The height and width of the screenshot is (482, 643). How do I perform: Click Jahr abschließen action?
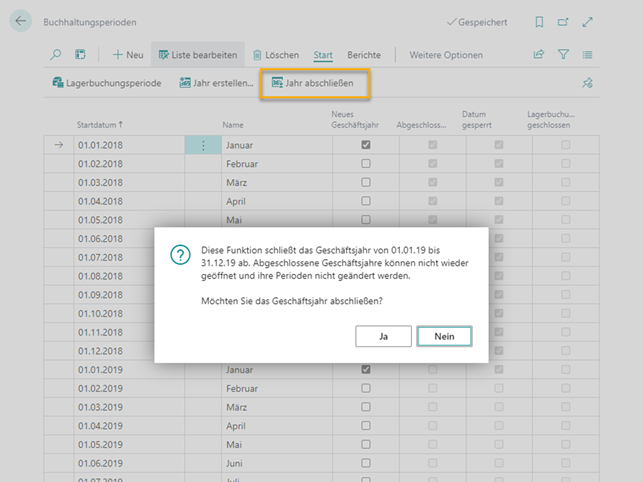pyautogui.click(x=316, y=83)
